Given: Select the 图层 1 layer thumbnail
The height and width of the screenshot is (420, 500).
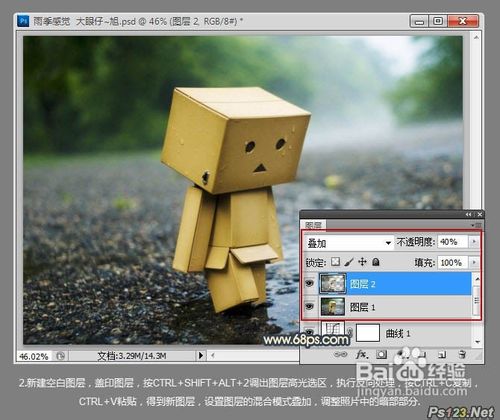Looking at the screenshot, I should (333, 306).
